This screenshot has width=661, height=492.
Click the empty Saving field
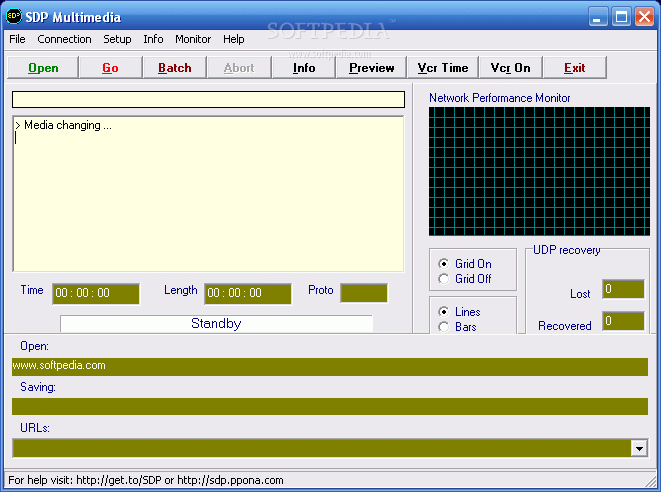coord(330,406)
